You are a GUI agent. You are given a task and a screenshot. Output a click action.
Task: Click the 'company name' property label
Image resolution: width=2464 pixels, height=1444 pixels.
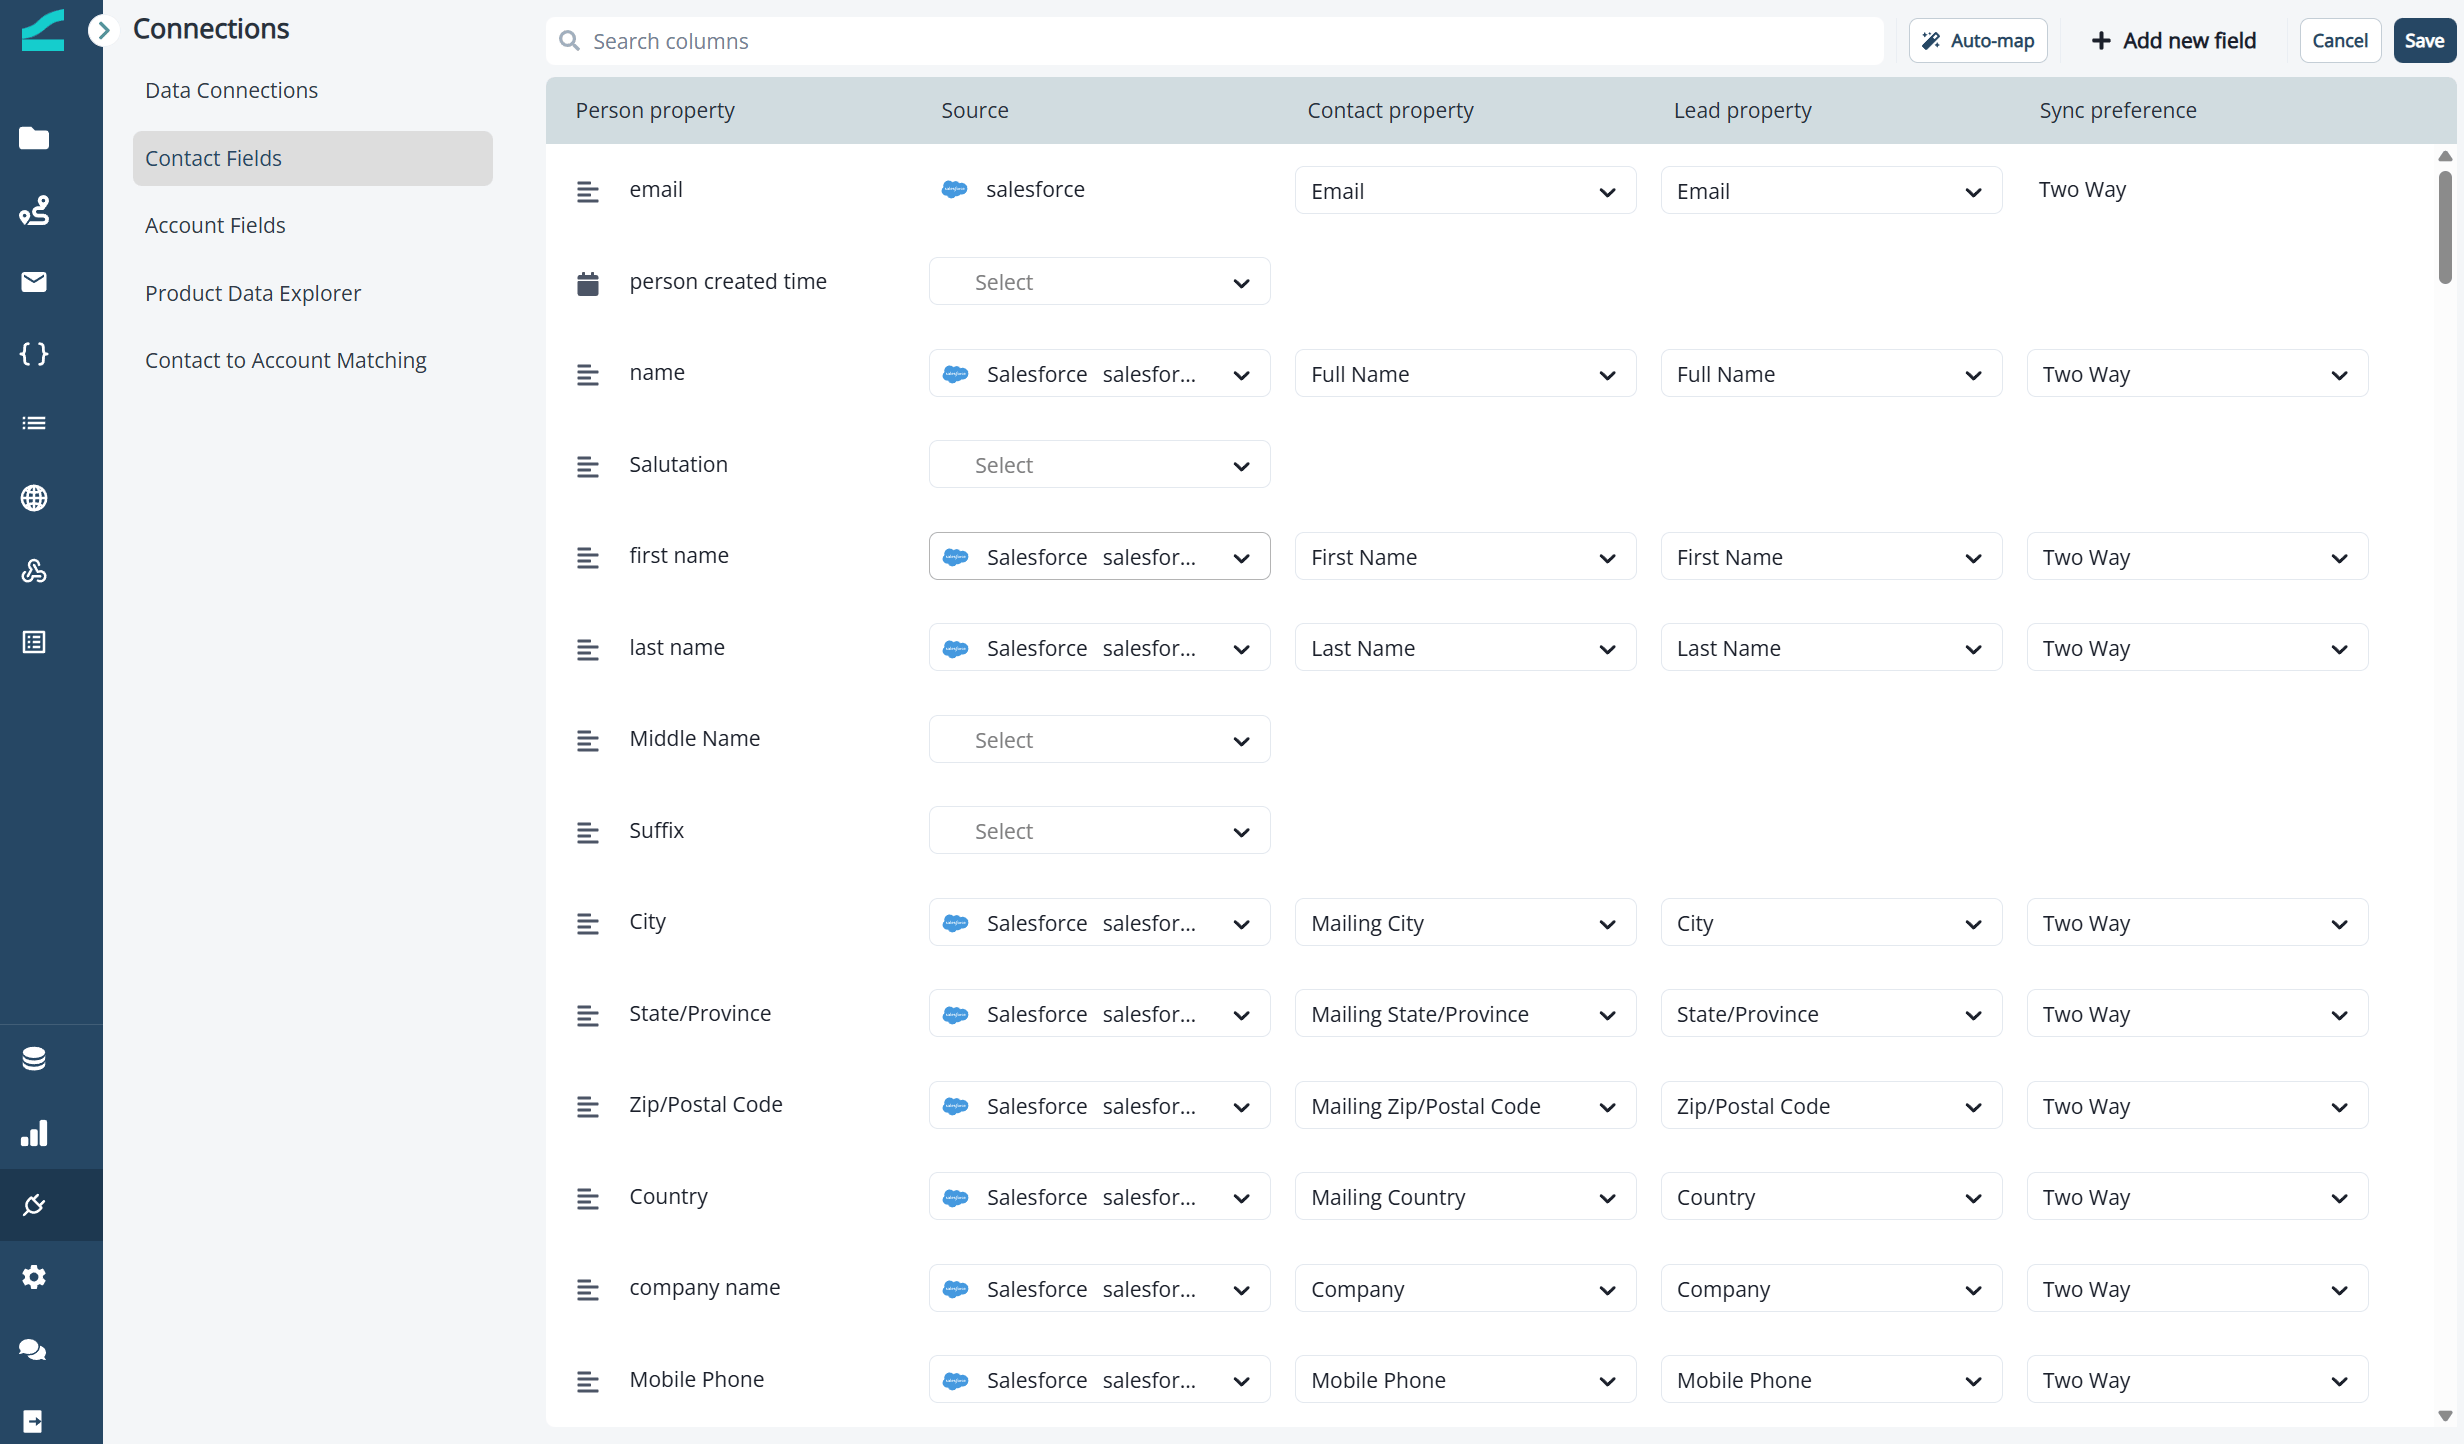point(704,1287)
